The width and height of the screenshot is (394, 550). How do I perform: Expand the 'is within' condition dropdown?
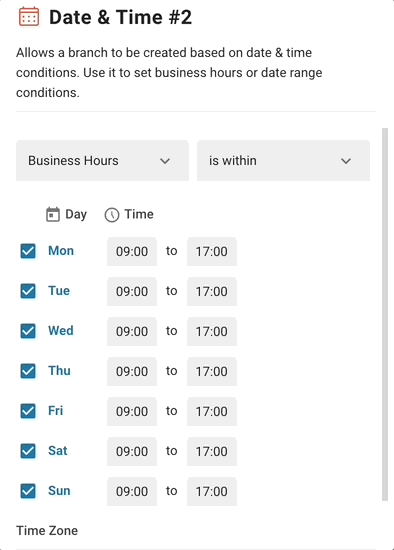tap(283, 161)
